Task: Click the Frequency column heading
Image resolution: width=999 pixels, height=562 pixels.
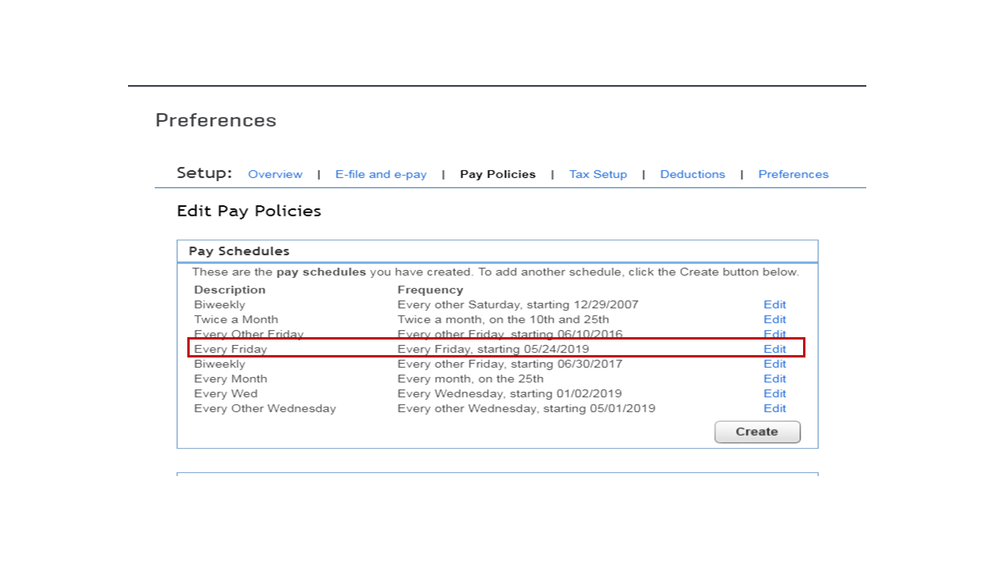Action: pos(430,290)
